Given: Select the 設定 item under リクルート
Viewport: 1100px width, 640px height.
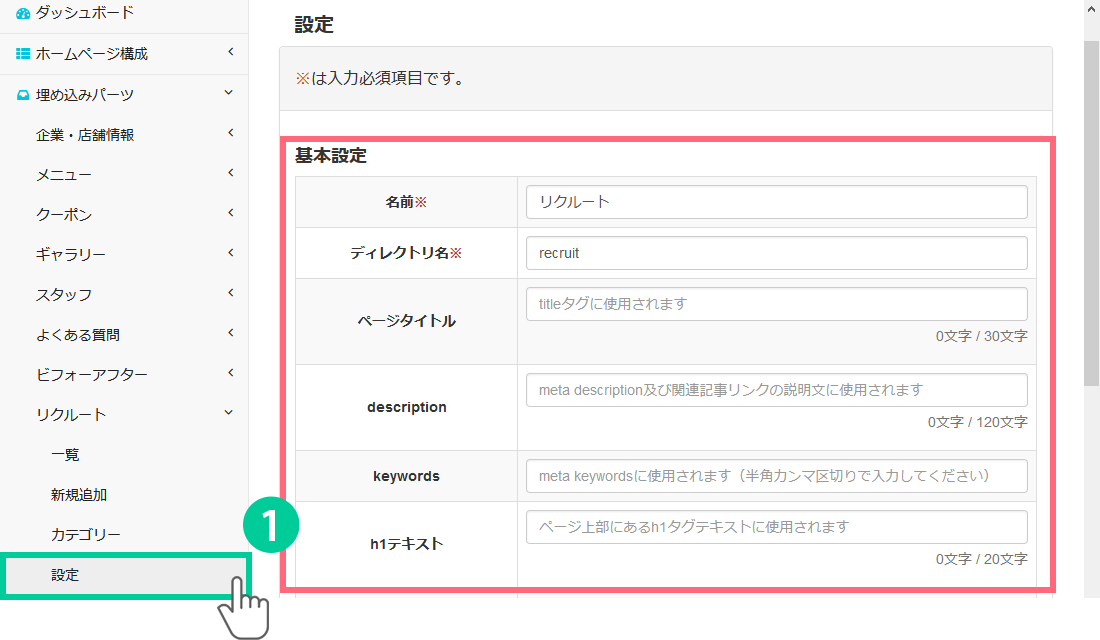Looking at the screenshot, I should (65, 575).
